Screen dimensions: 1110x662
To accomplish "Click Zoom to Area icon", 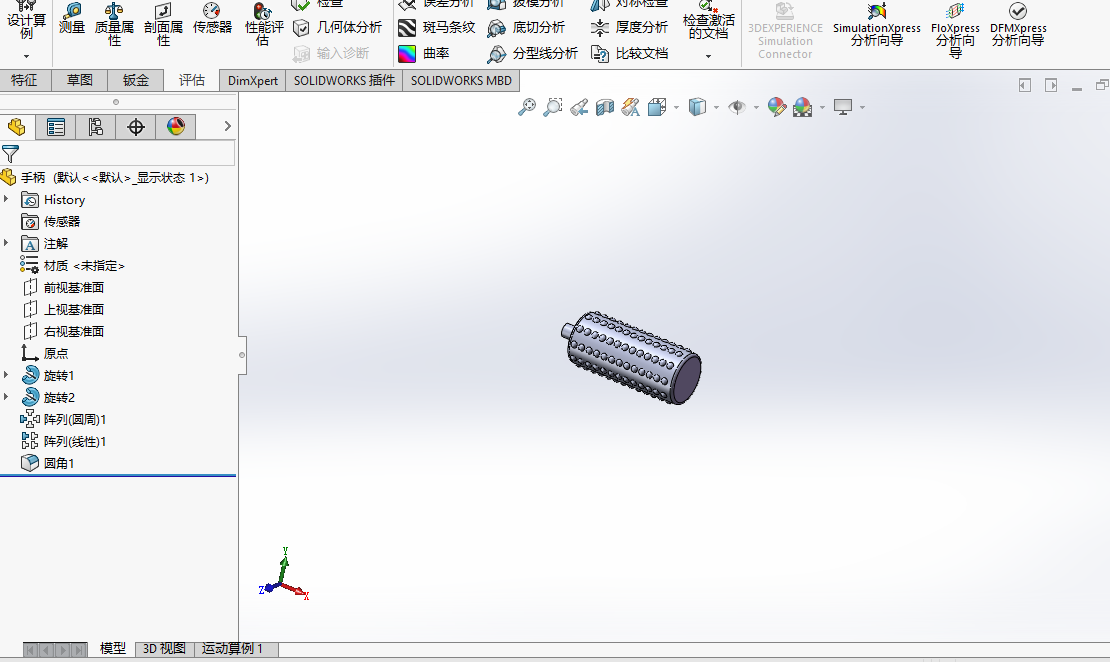I will pos(553,107).
